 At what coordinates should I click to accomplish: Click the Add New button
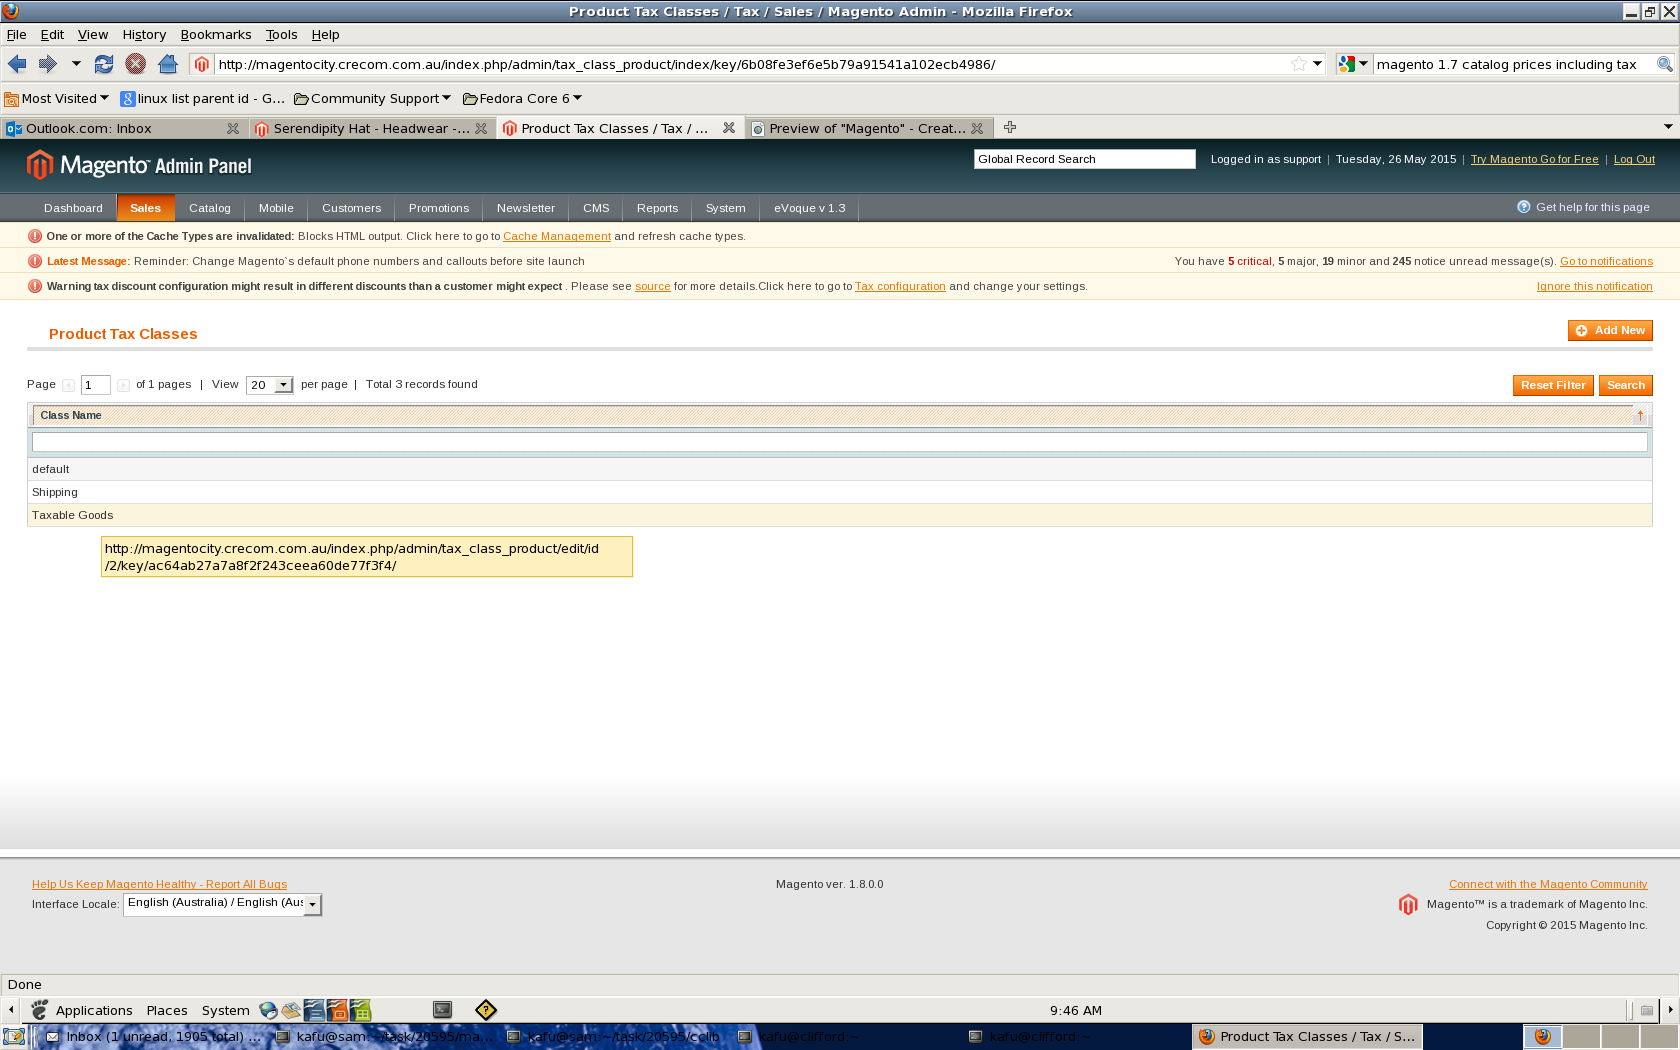coord(1609,331)
